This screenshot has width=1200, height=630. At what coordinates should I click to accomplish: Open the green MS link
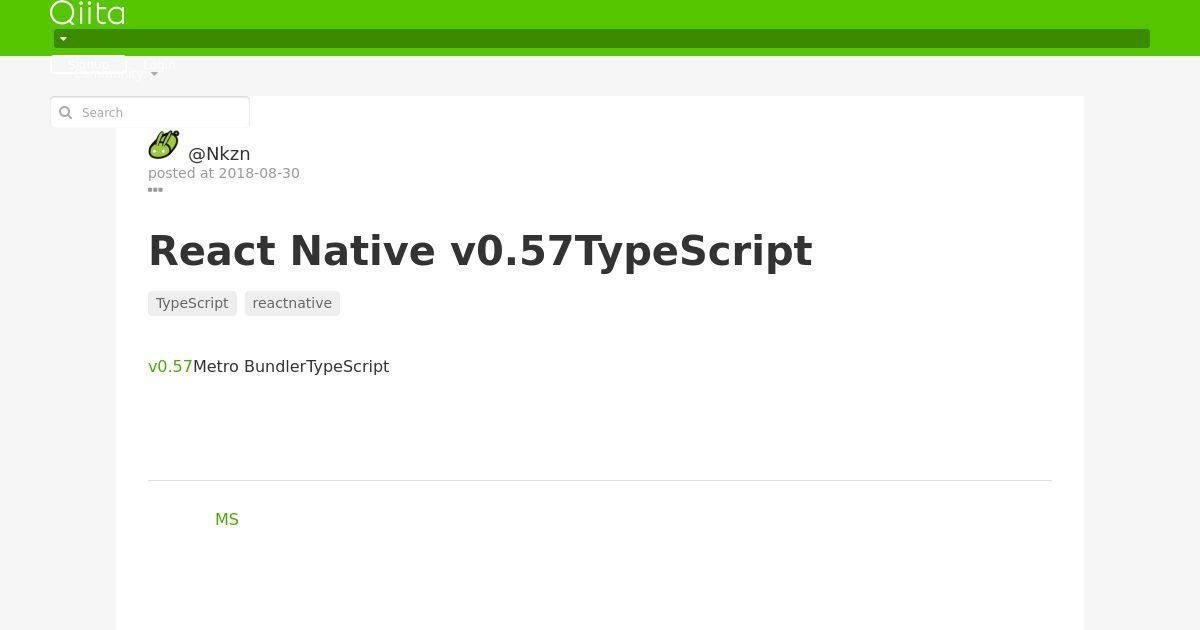tap(227, 519)
